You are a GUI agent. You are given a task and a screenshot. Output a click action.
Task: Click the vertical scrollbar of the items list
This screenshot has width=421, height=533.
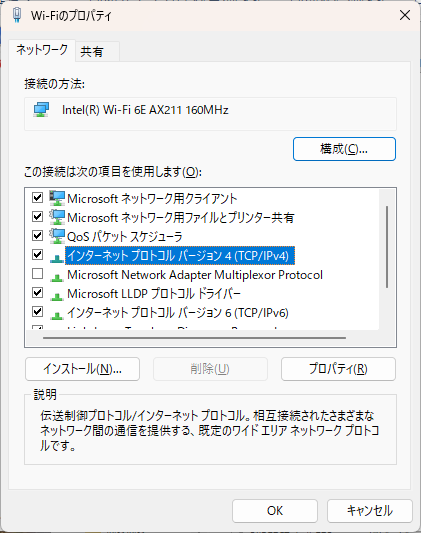coord(387,247)
